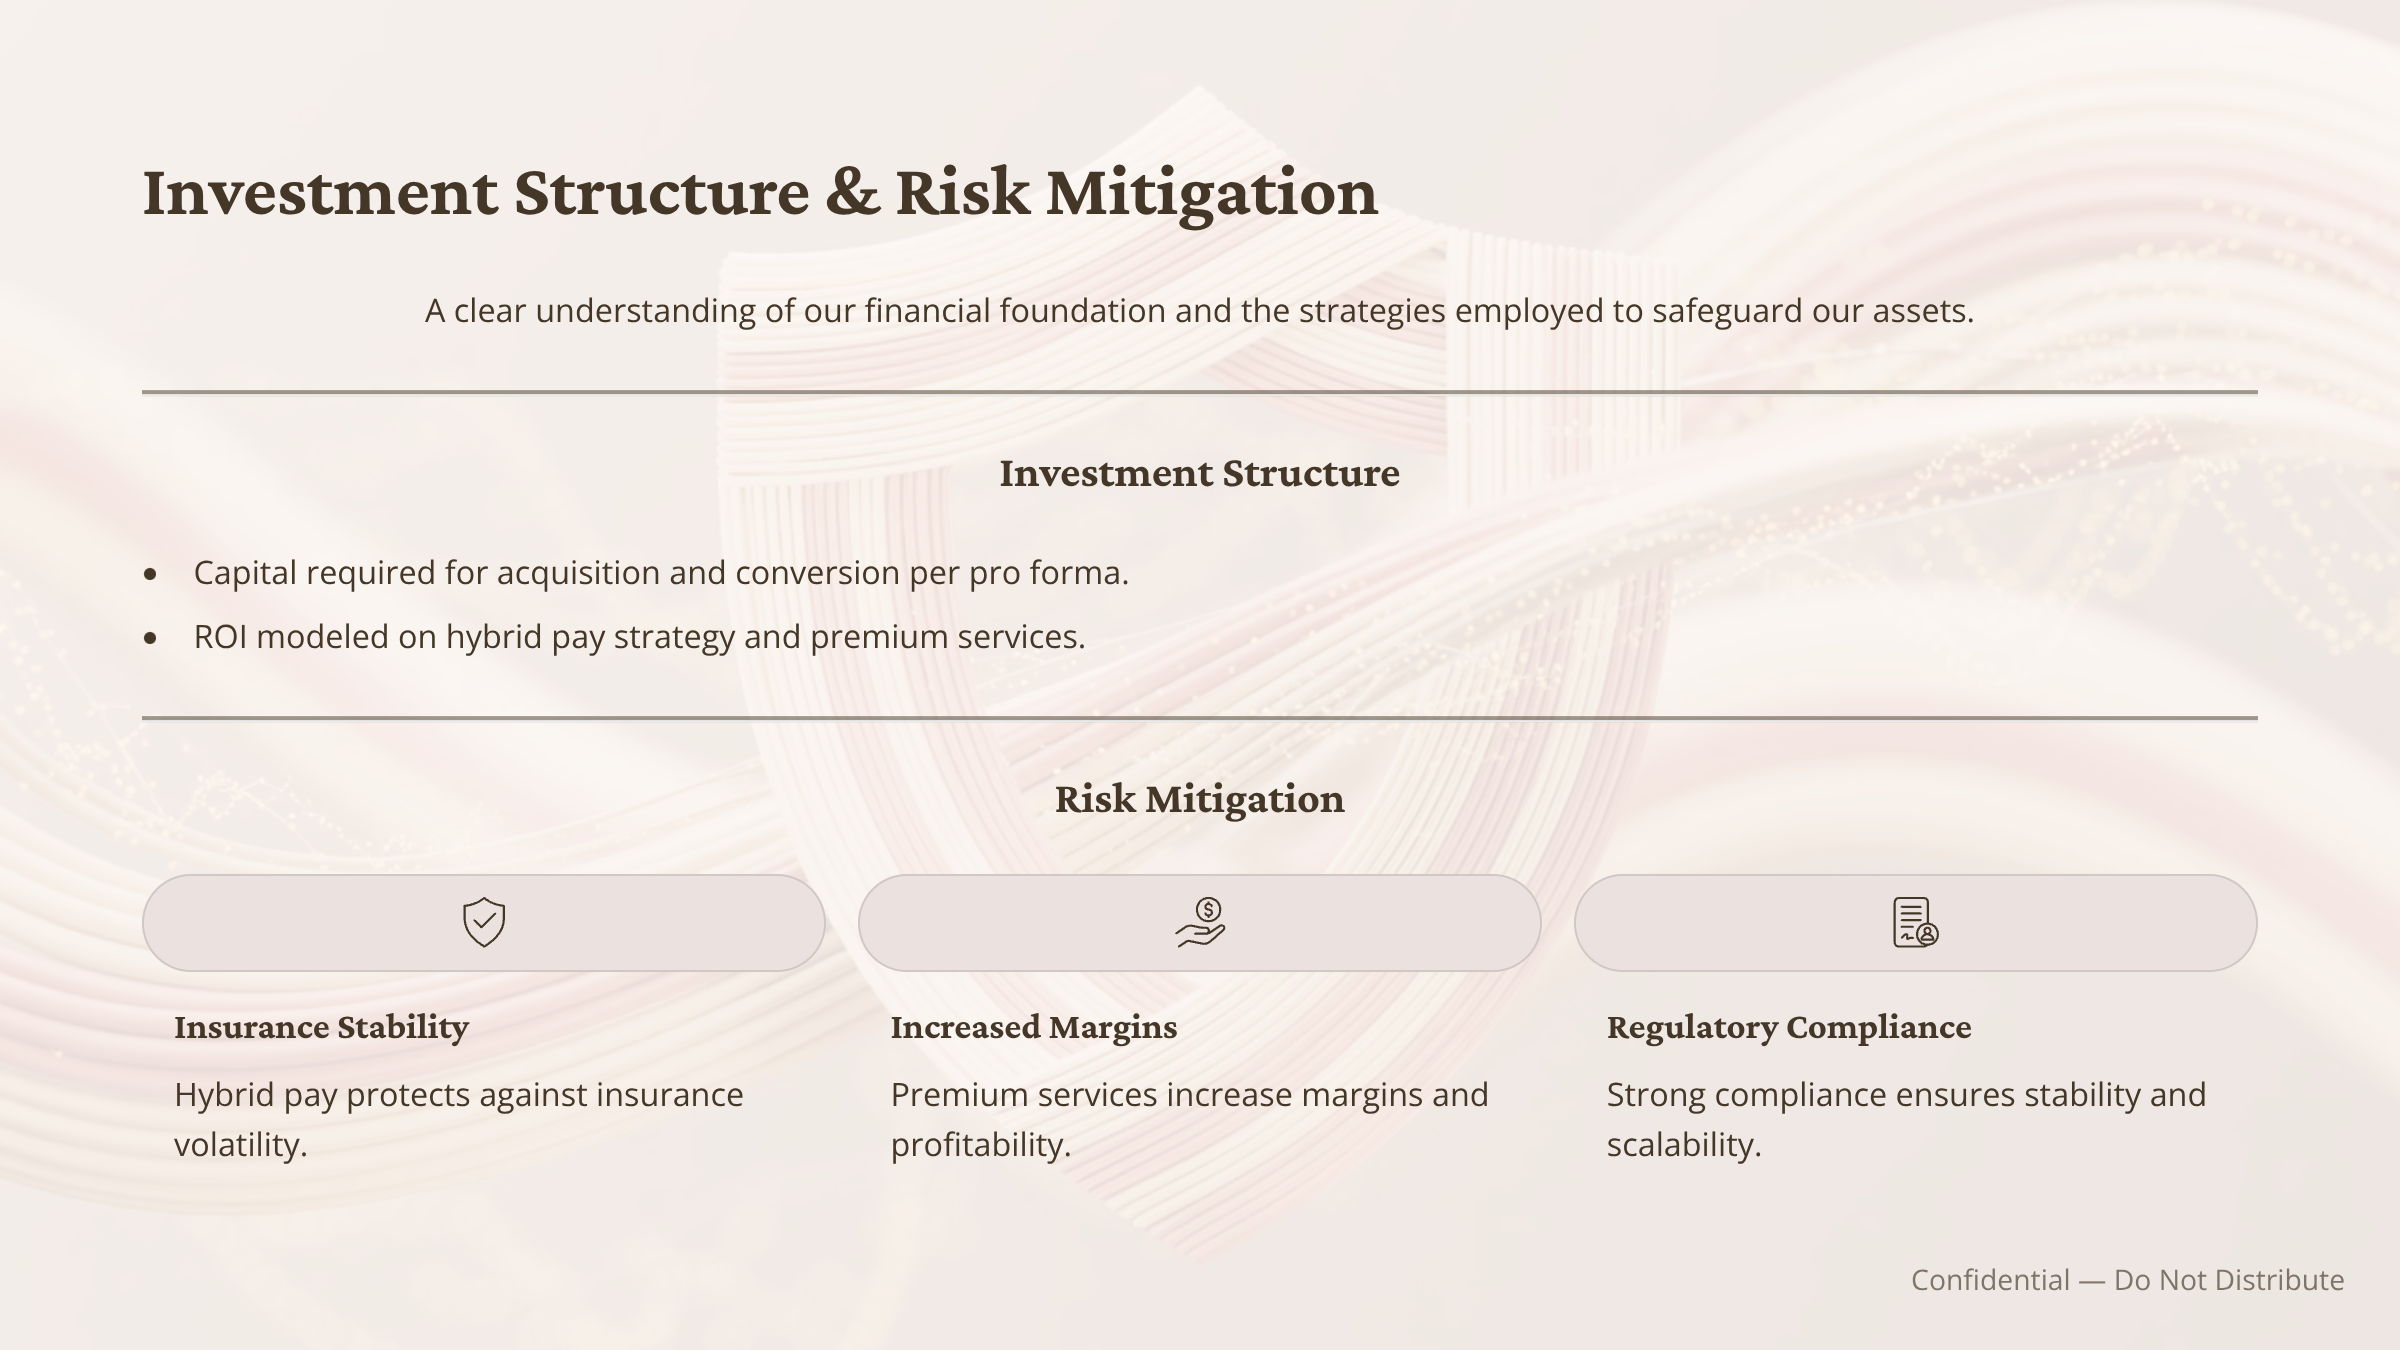Click the hand holding dollar coin icon
This screenshot has width=2400, height=1350.
[x=1200, y=922]
